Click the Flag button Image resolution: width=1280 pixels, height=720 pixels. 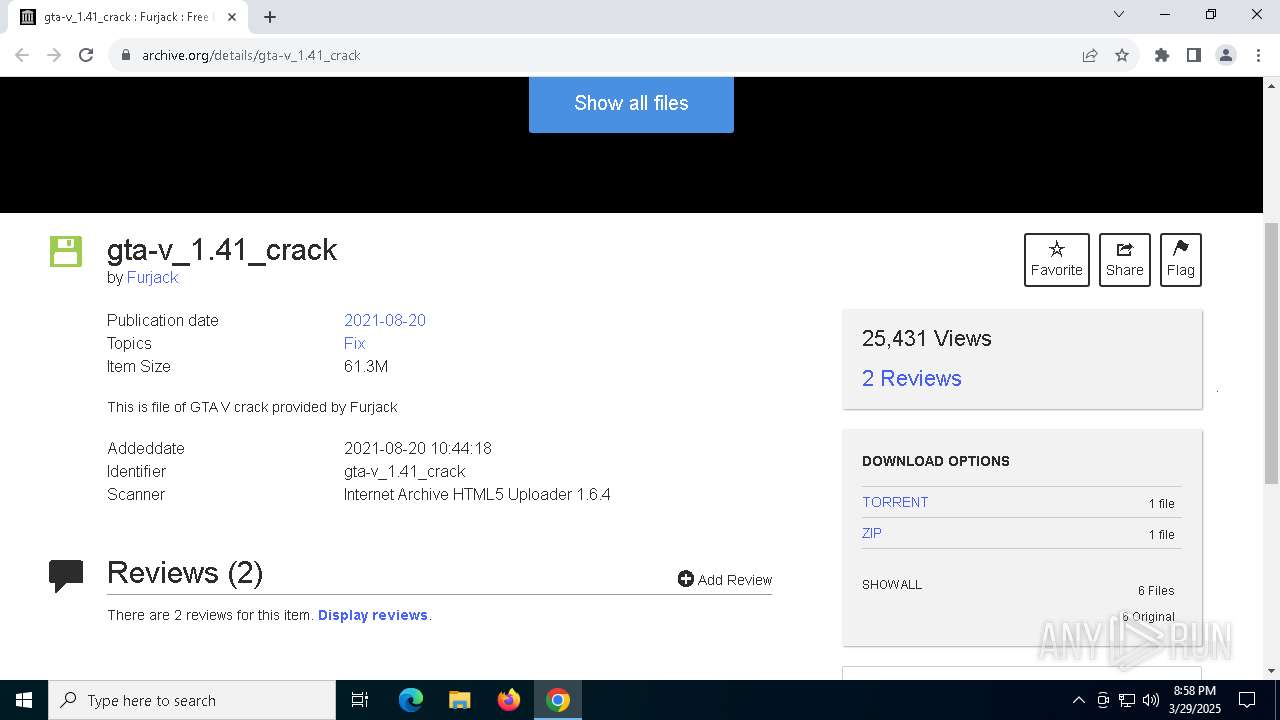coord(1181,260)
